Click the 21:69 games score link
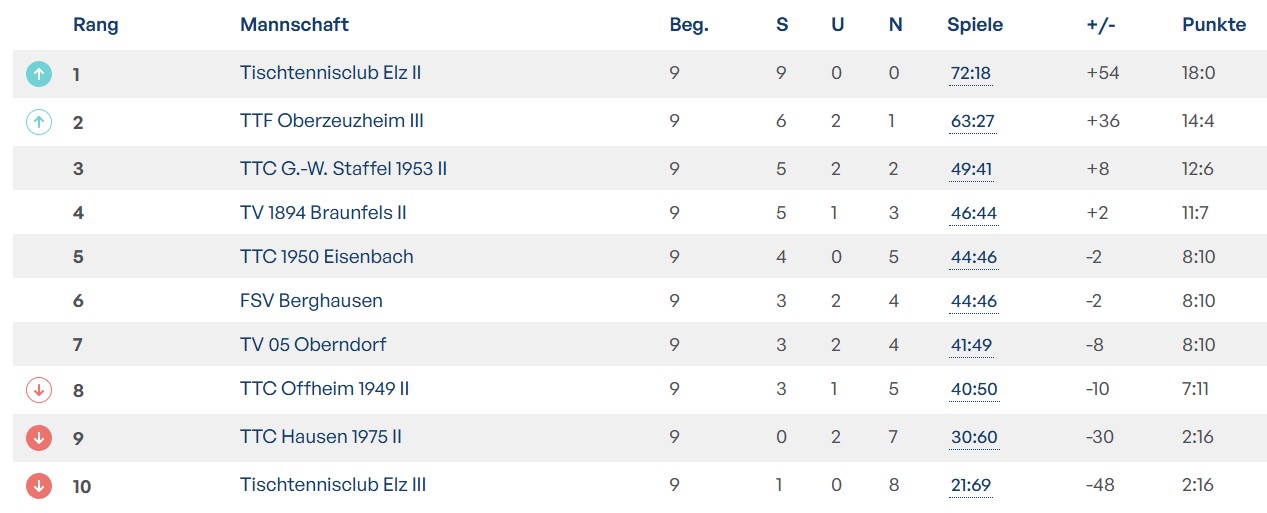This screenshot has height=513, width=1267. (970, 486)
